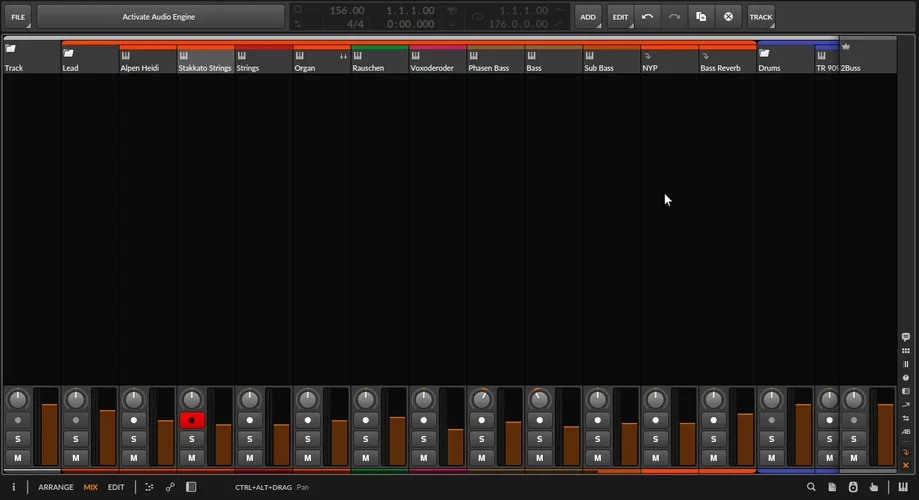This screenshot has width=919, height=500.
Task: Click the delete icon in top toolbar
Action: pyautogui.click(x=728, y=17)
